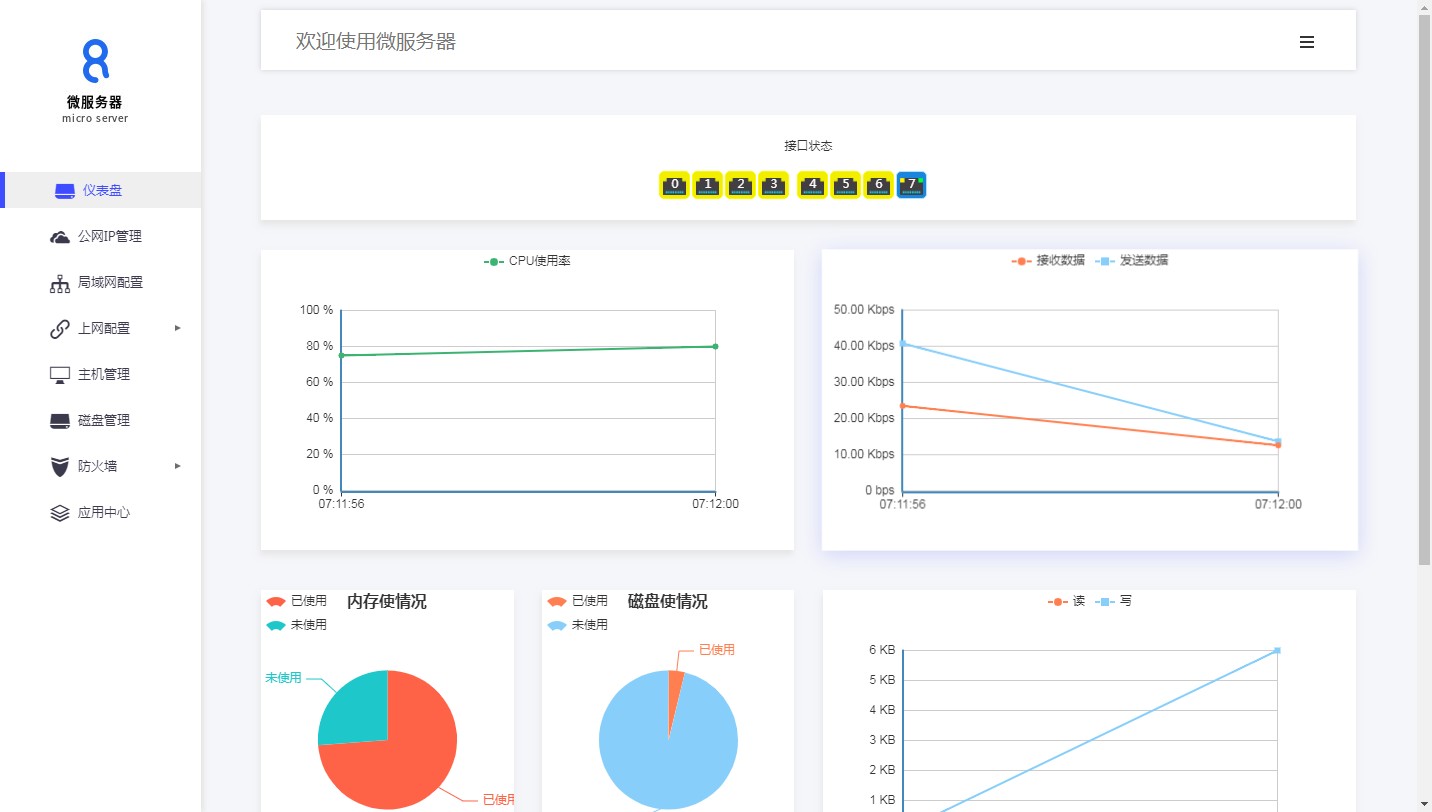Image resolution: width=1432 pixels, height=812 pixels.
Task: Click the dashboard 仪表盘 sidebar icon
Action: [x=65, y=191]
